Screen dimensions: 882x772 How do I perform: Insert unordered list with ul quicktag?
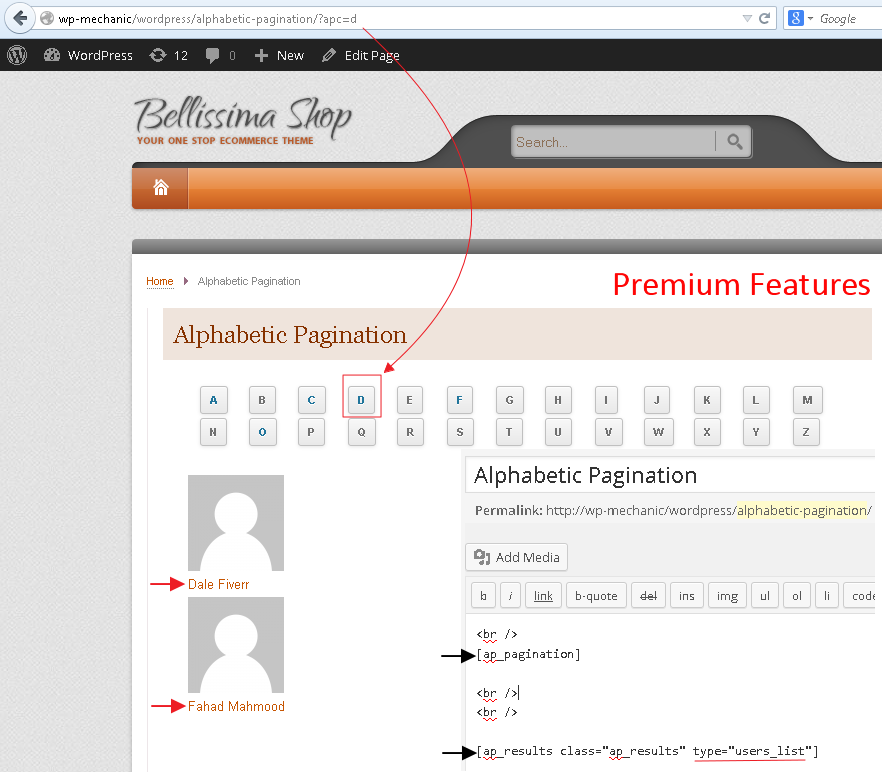tap(765, 596)
